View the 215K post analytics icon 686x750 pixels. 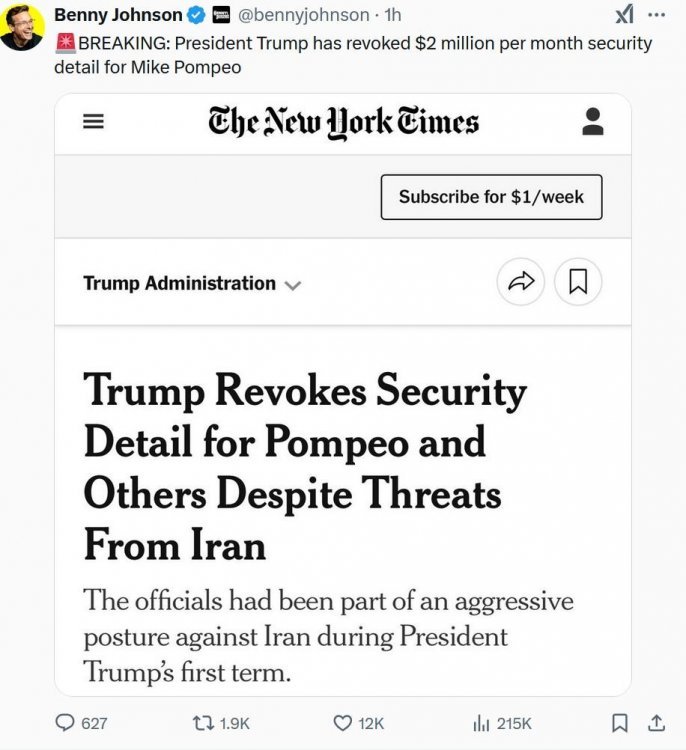tap(480, 722)
